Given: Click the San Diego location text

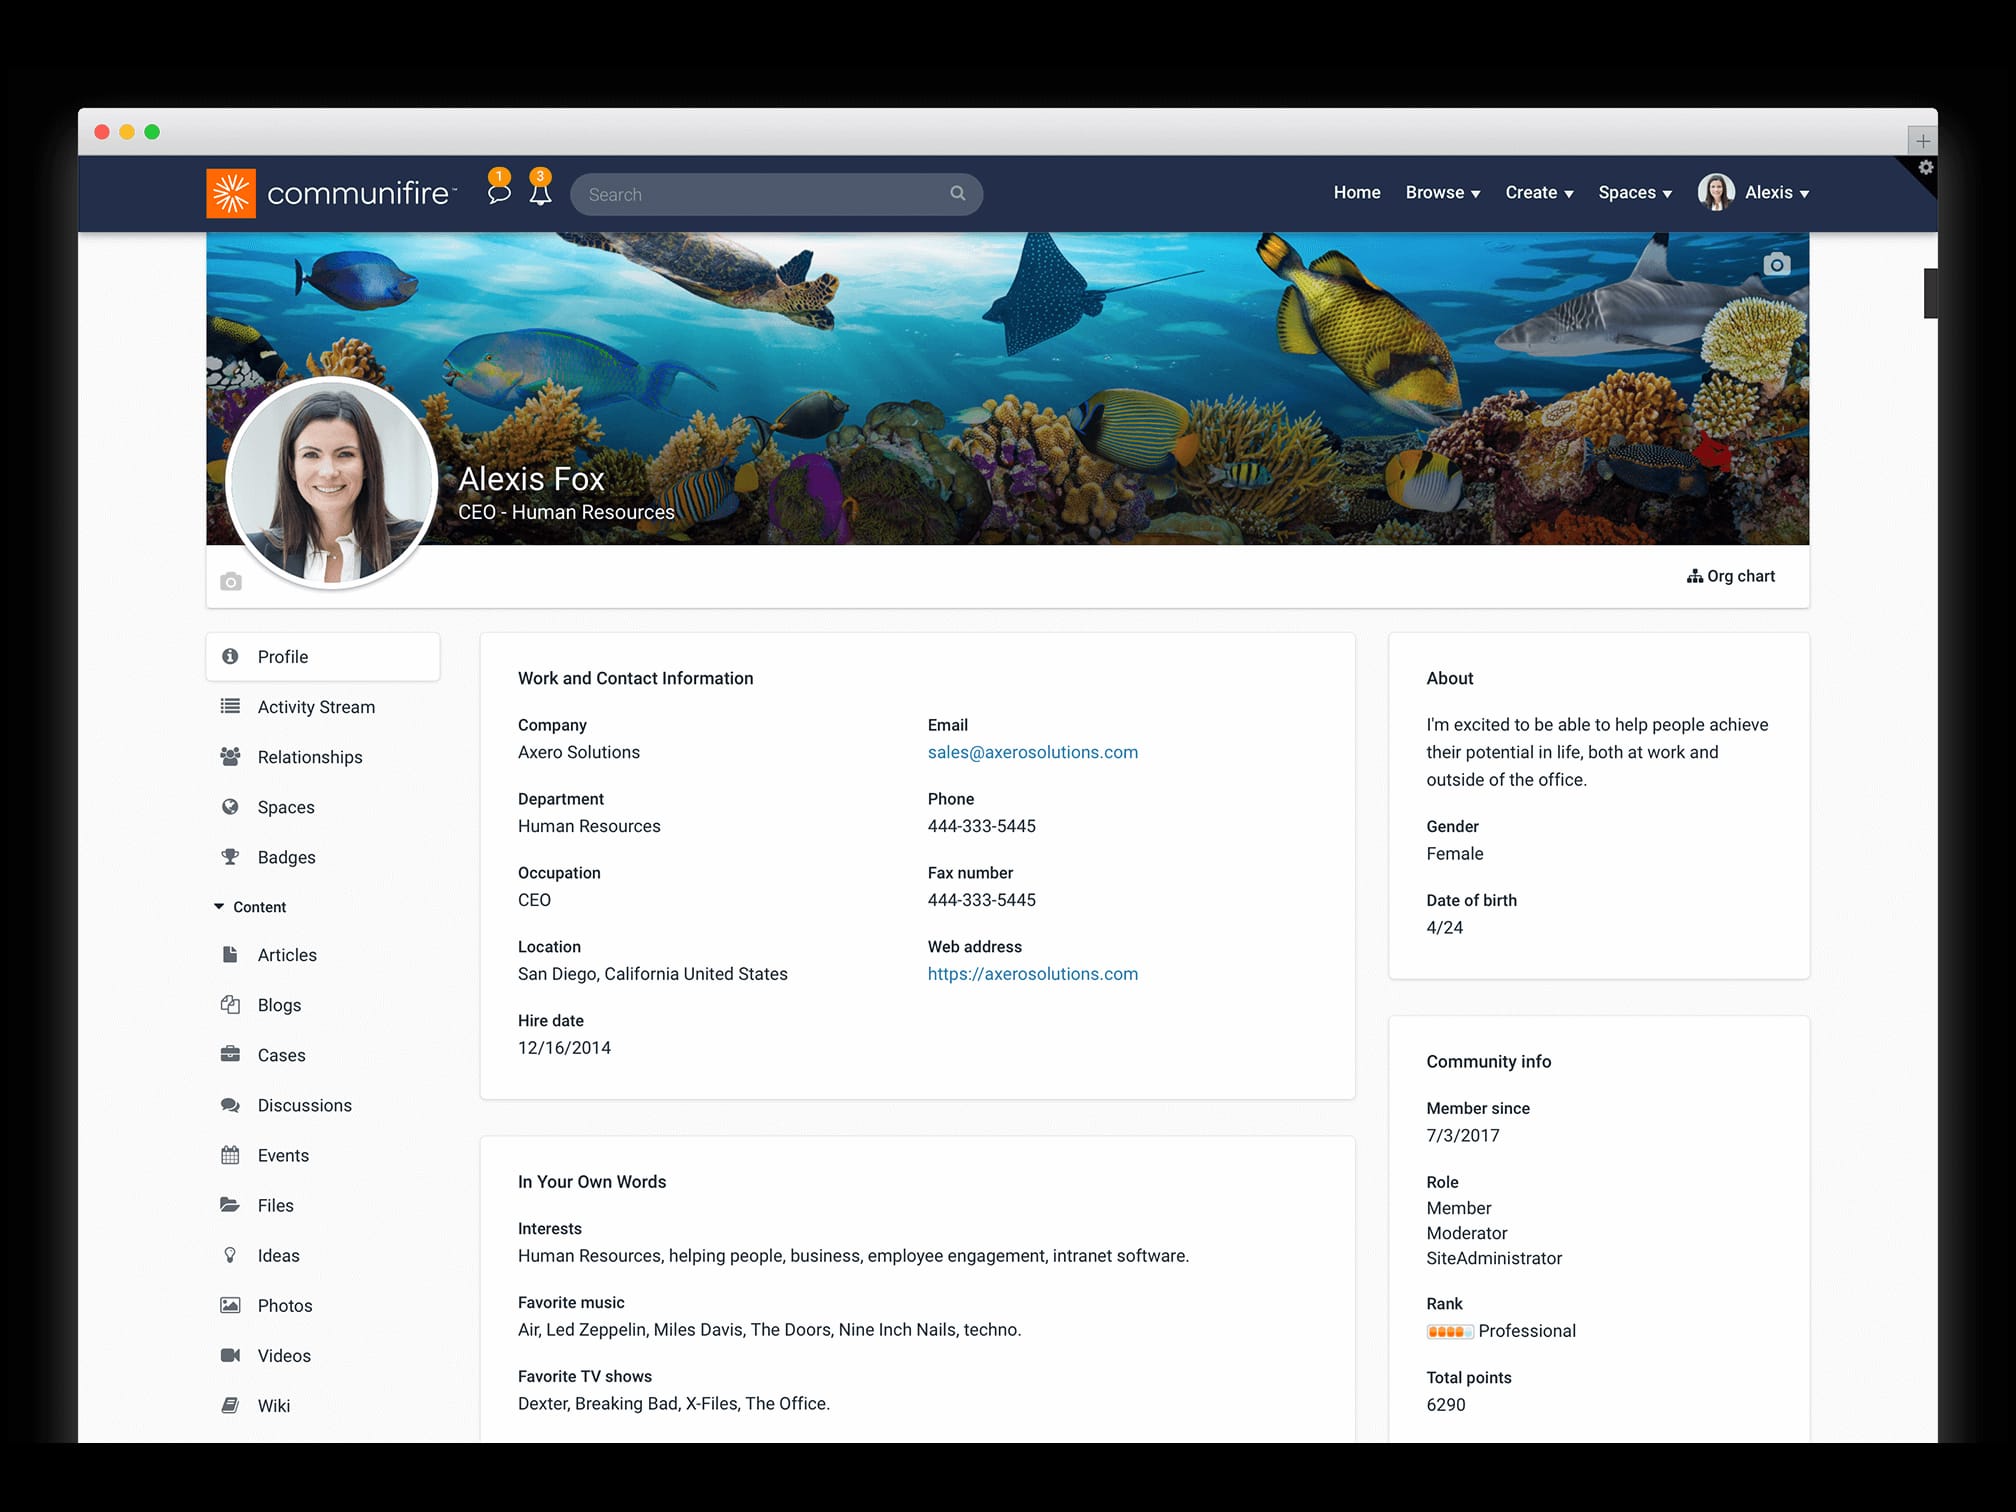Looking at the screenshot, I should [x=652, y=974].
